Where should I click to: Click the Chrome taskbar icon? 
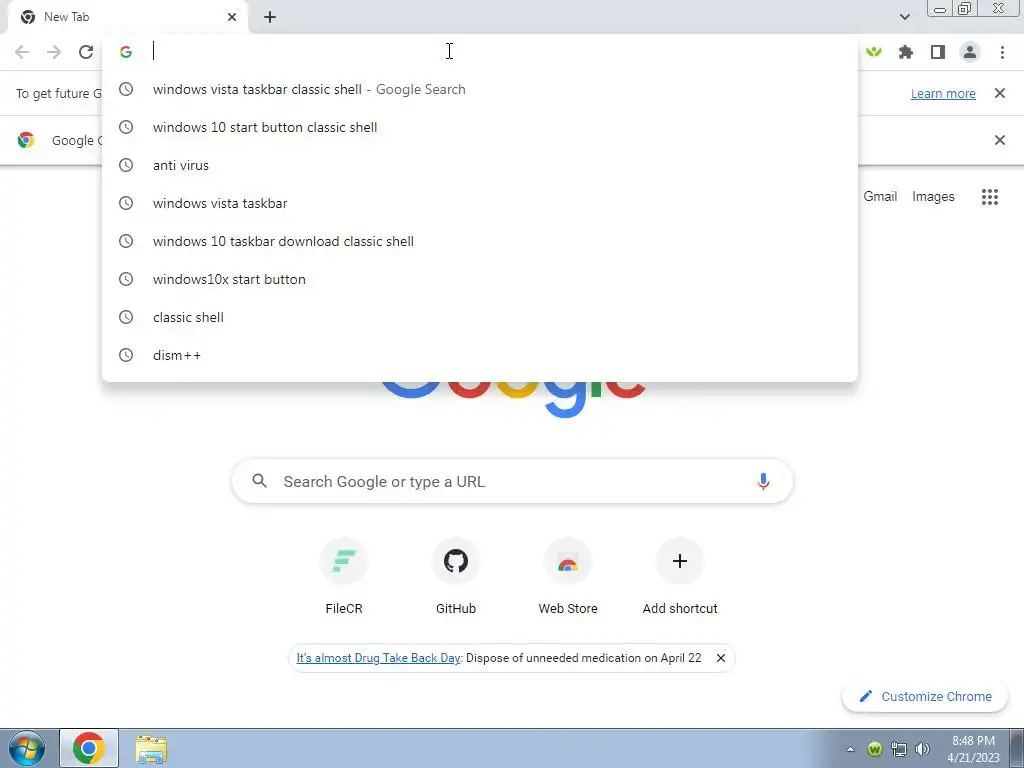[89, 748]
